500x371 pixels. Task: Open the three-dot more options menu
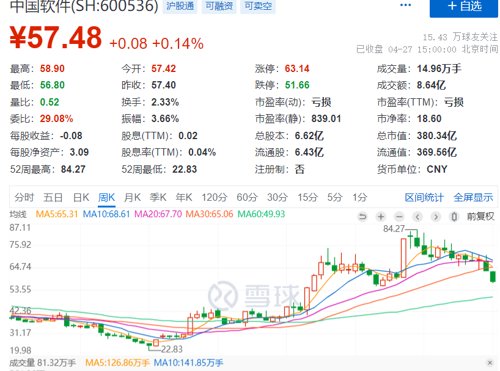coord(405,5)
